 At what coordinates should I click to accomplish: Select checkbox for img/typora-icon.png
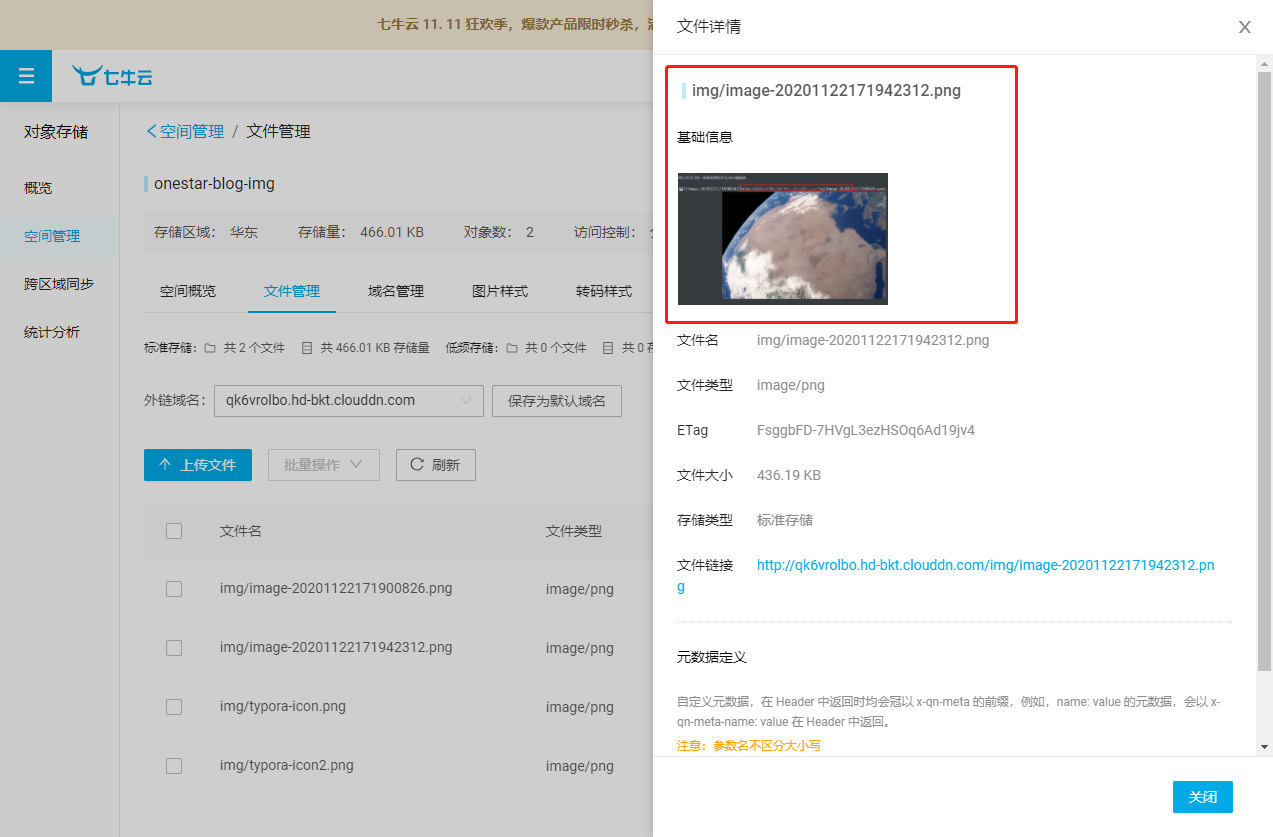point(174,707)
